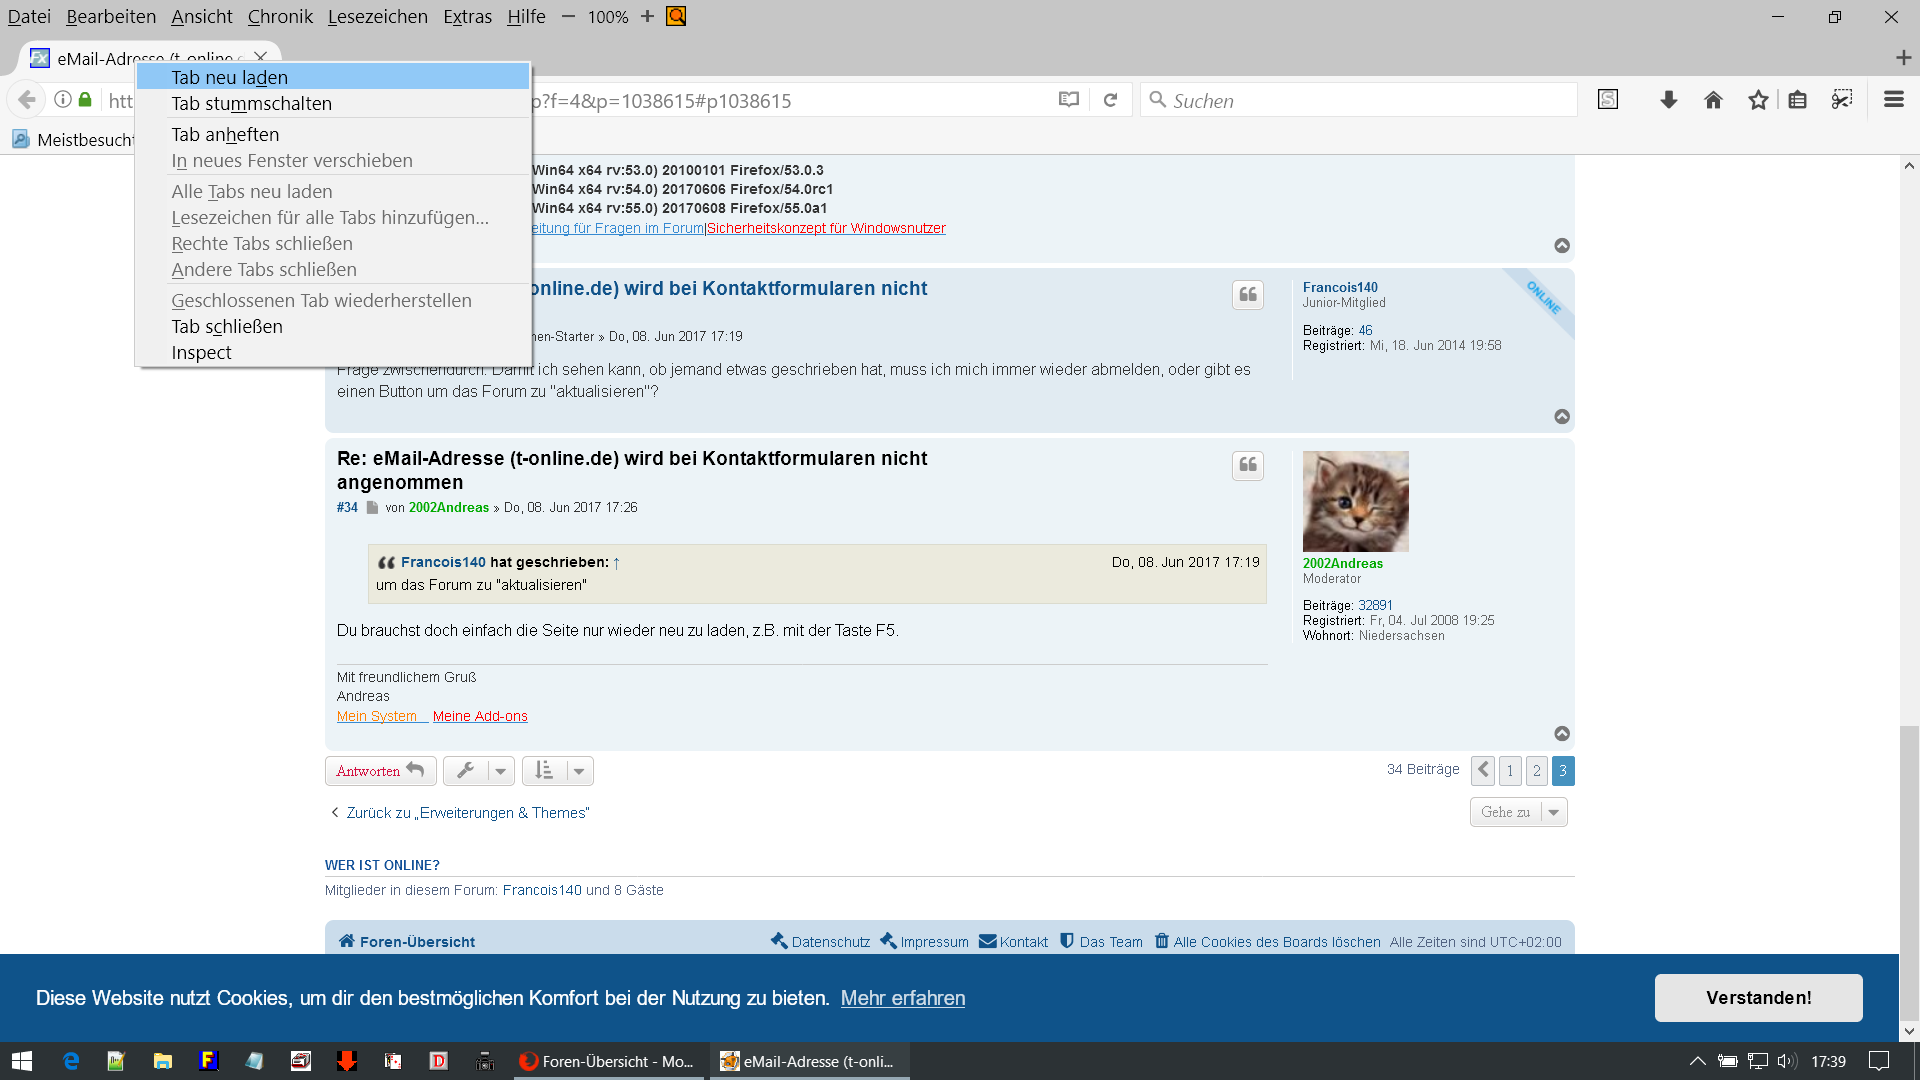Open the hamburger menu icon
The height and width of the screenshot is (1080, 1920).
tap(1893, 100)
